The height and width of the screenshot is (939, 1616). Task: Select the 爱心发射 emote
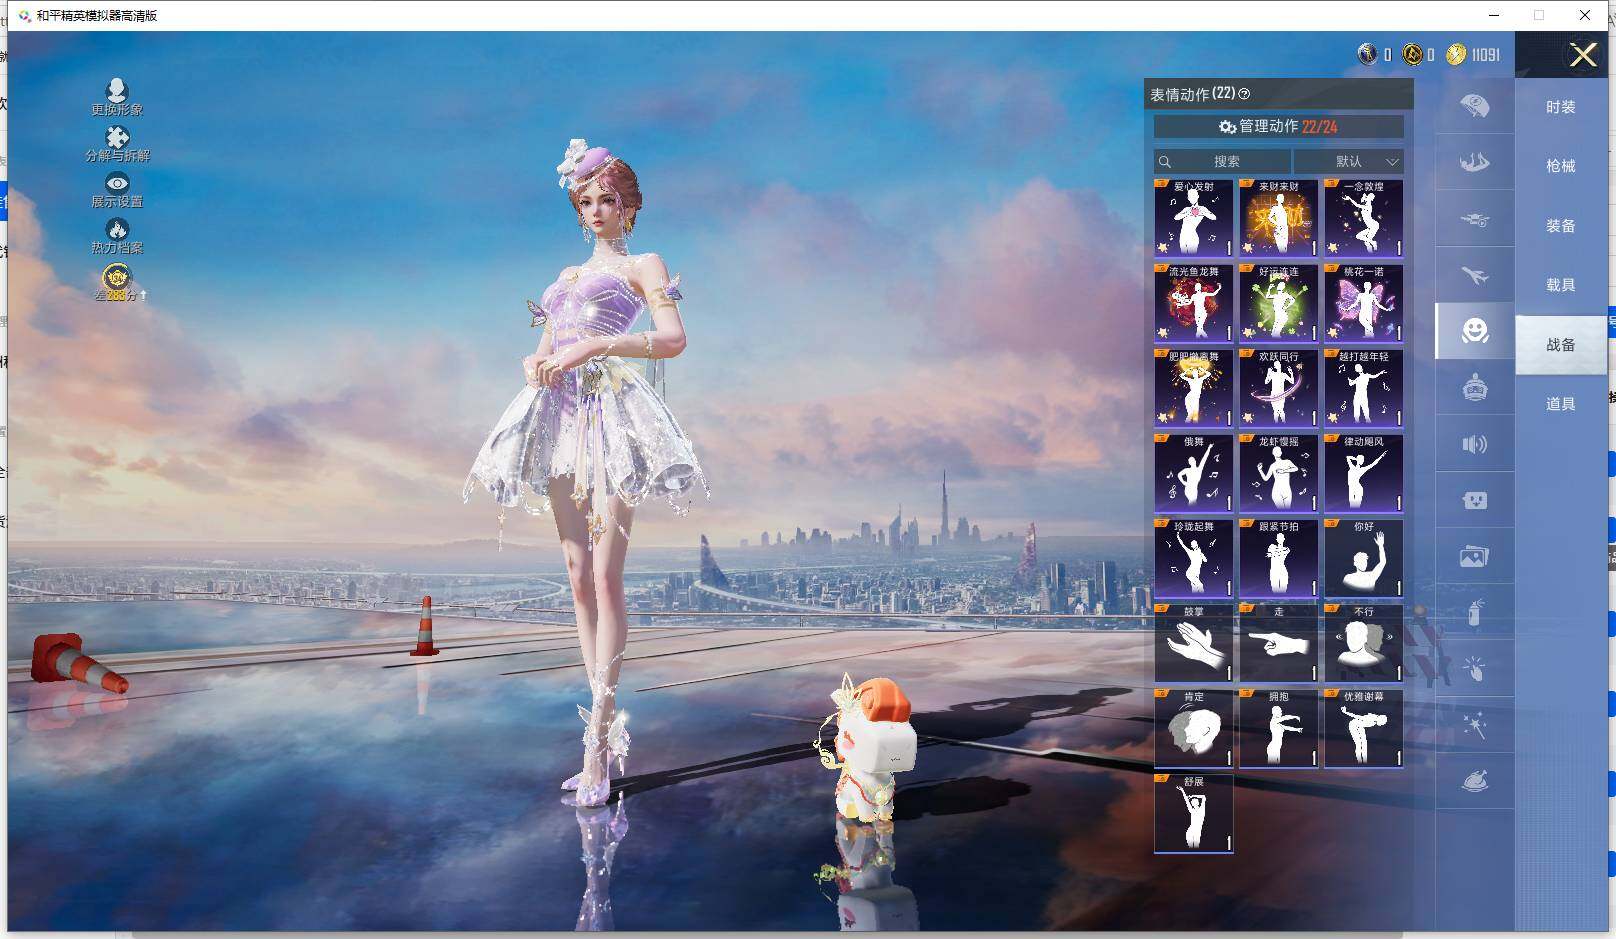point(1193,218)
